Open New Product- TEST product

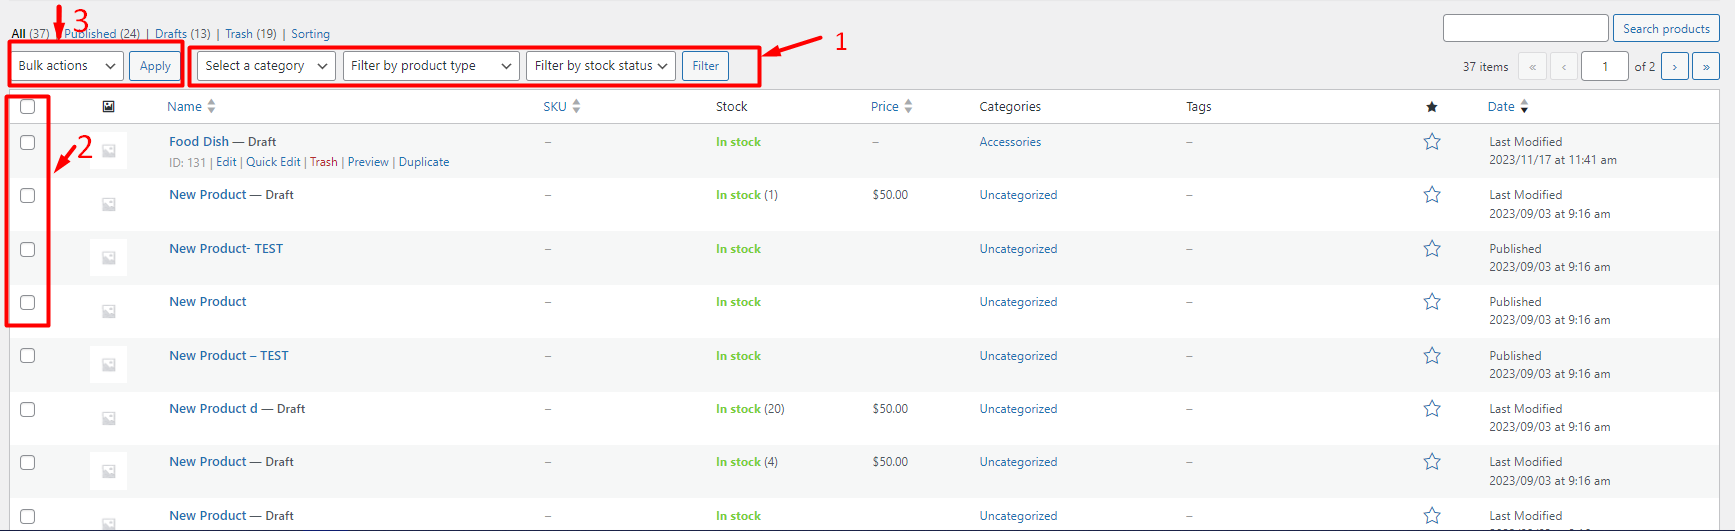(226, 249)
